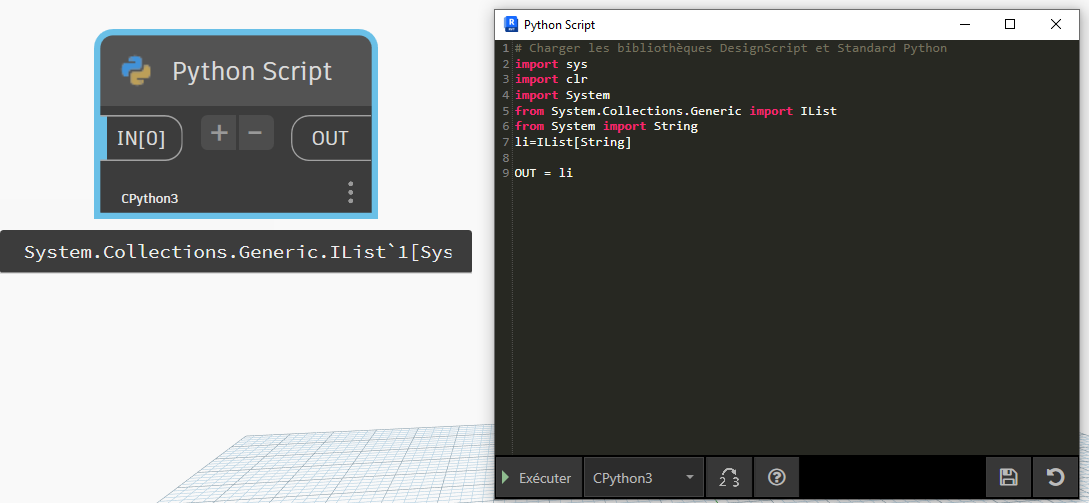Image resolution: width=1089 pixels, height=503 pixels.
Task: Add an input port with the plus button
Action: point(219,133)
